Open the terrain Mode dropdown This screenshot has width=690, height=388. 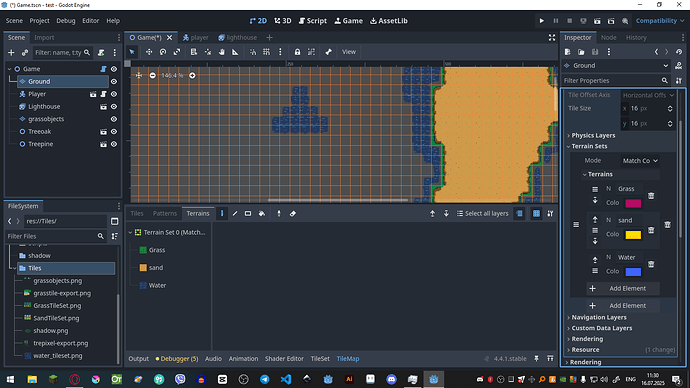tap(640, 161)
